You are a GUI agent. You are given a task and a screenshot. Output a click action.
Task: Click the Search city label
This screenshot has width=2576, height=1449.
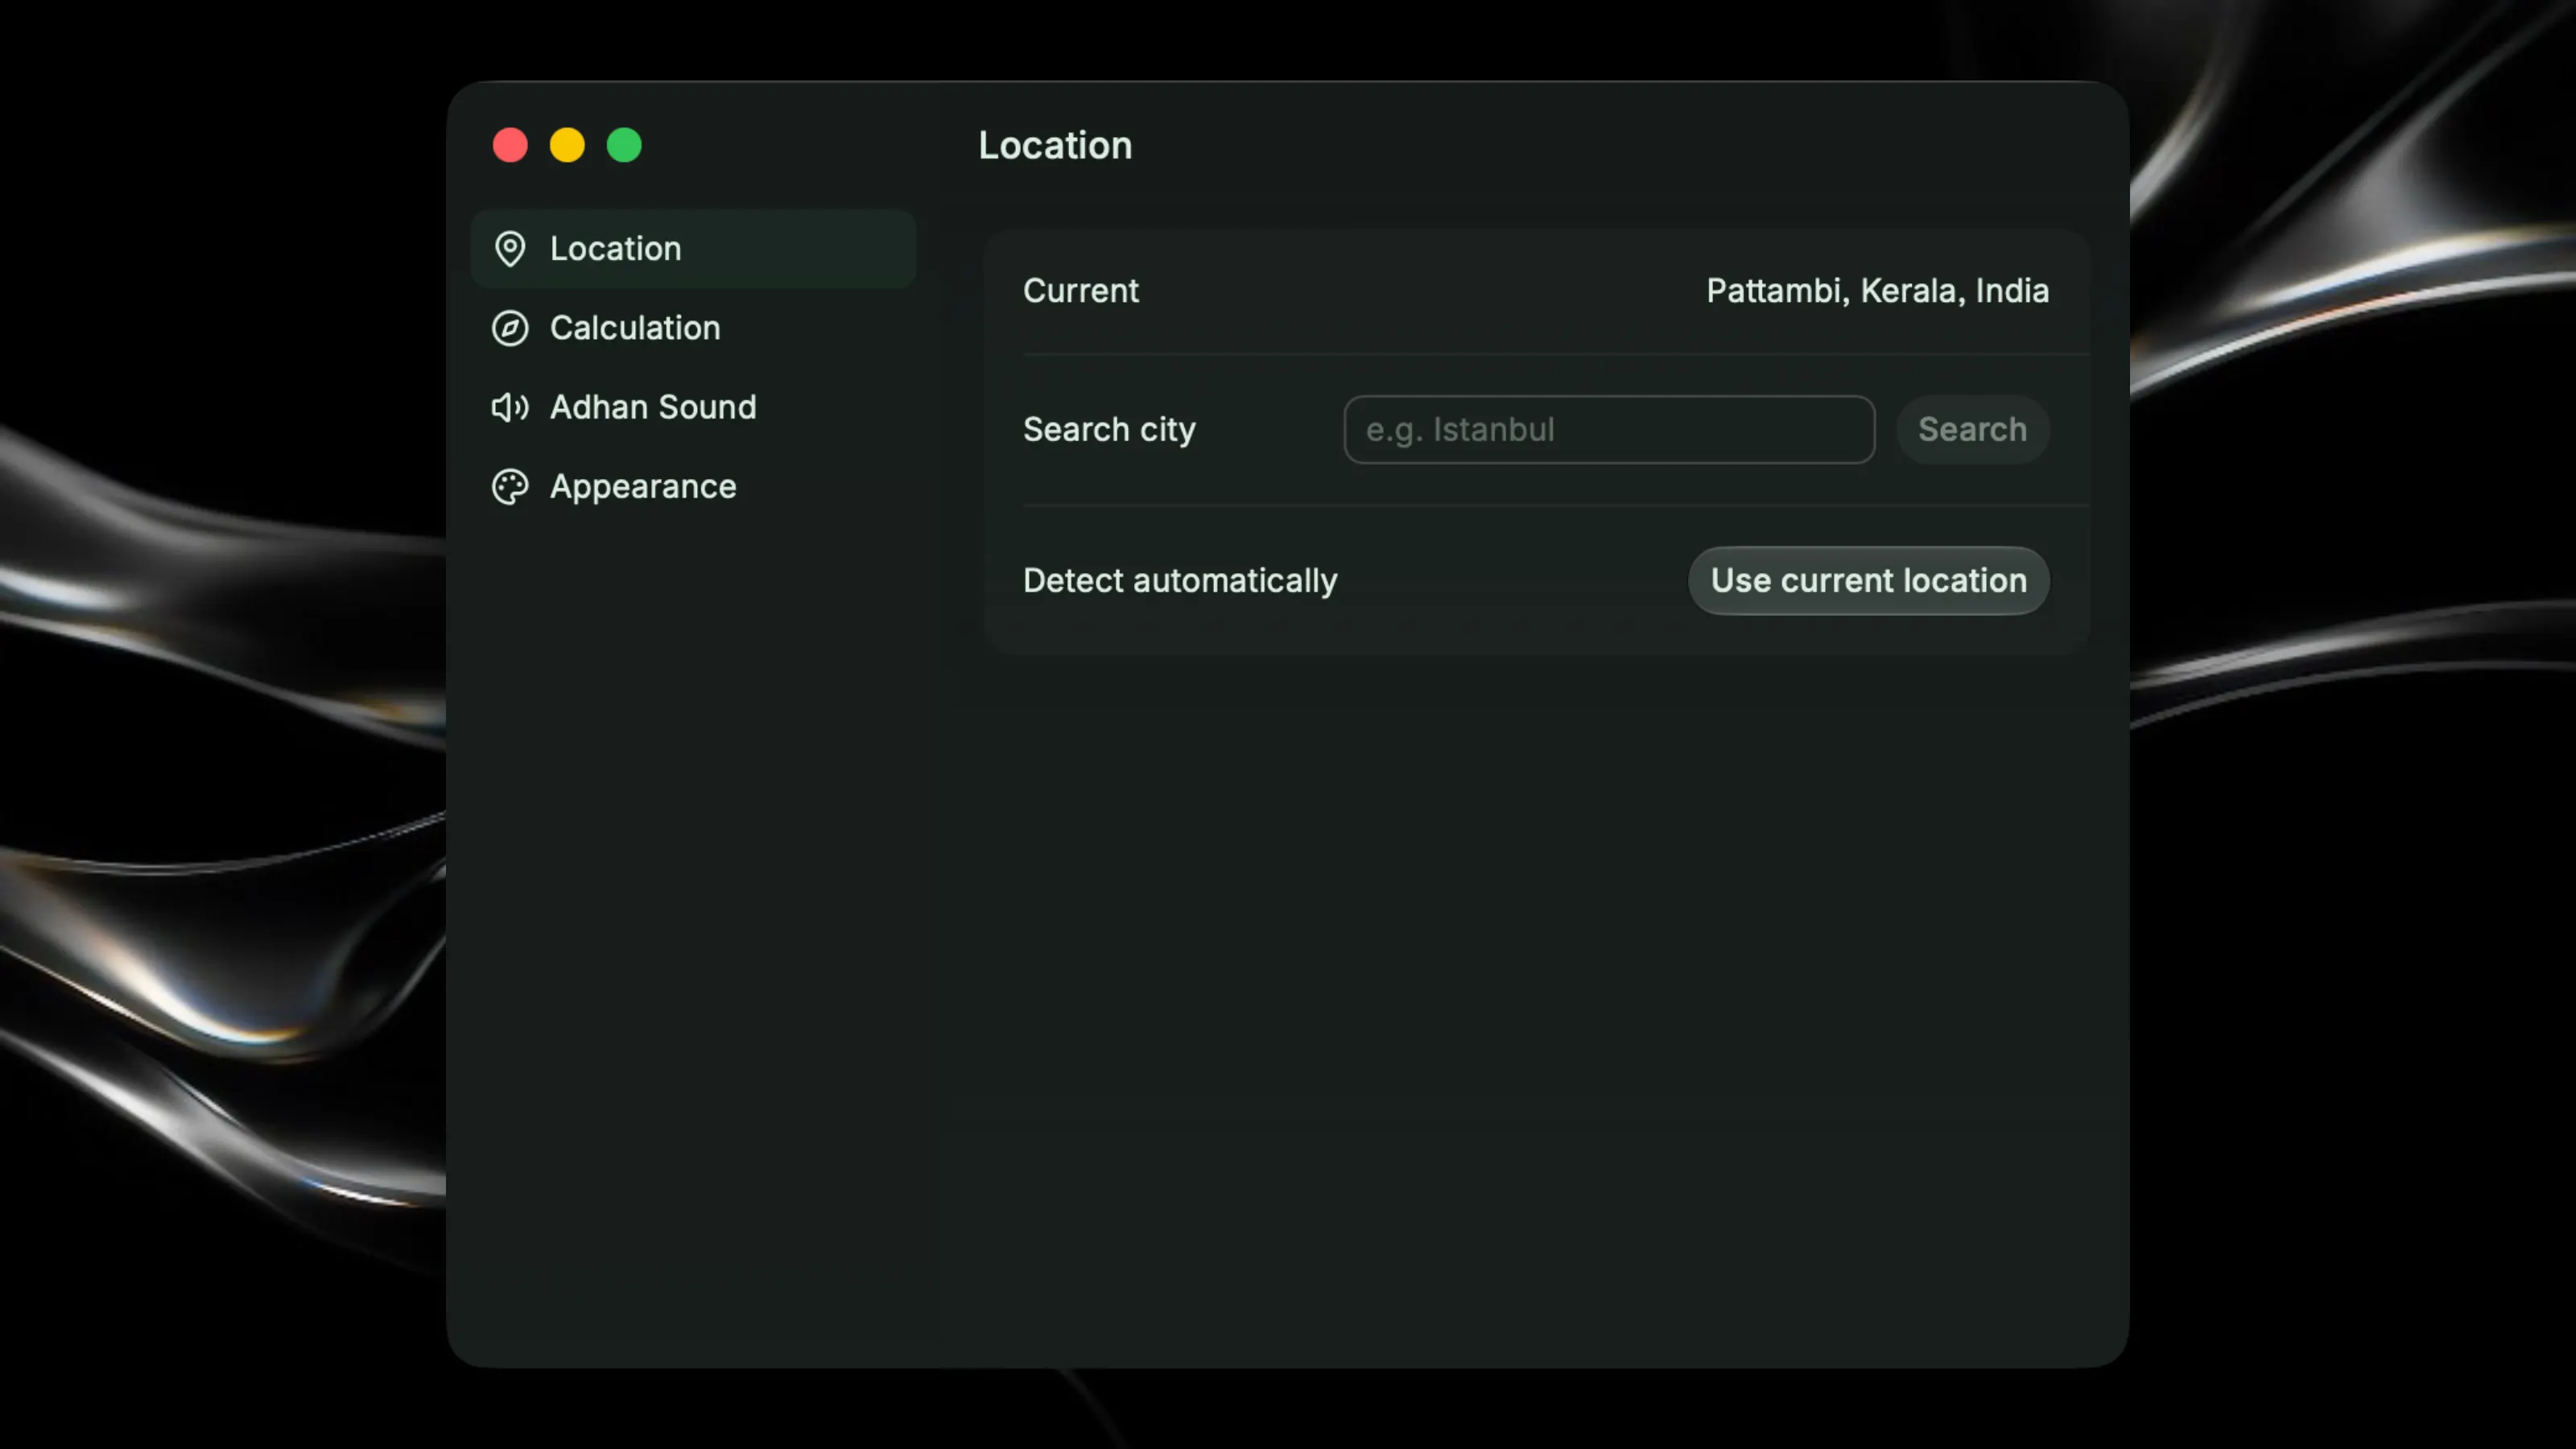click(1109, 430)
